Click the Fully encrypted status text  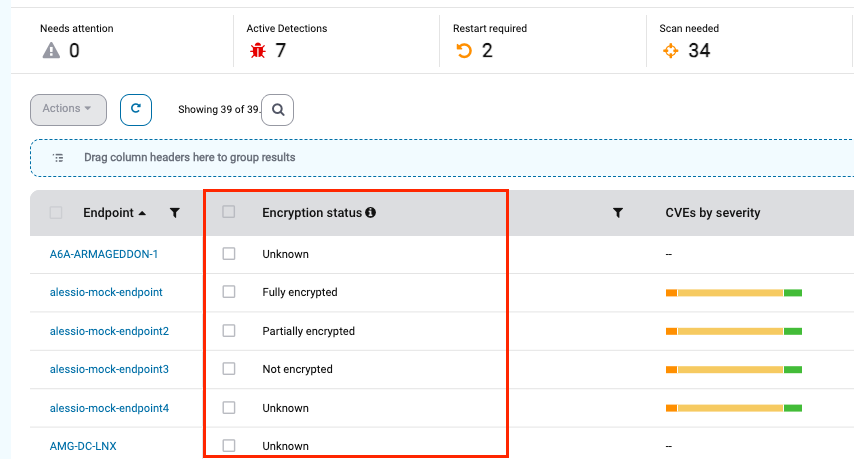pos(300,292)
